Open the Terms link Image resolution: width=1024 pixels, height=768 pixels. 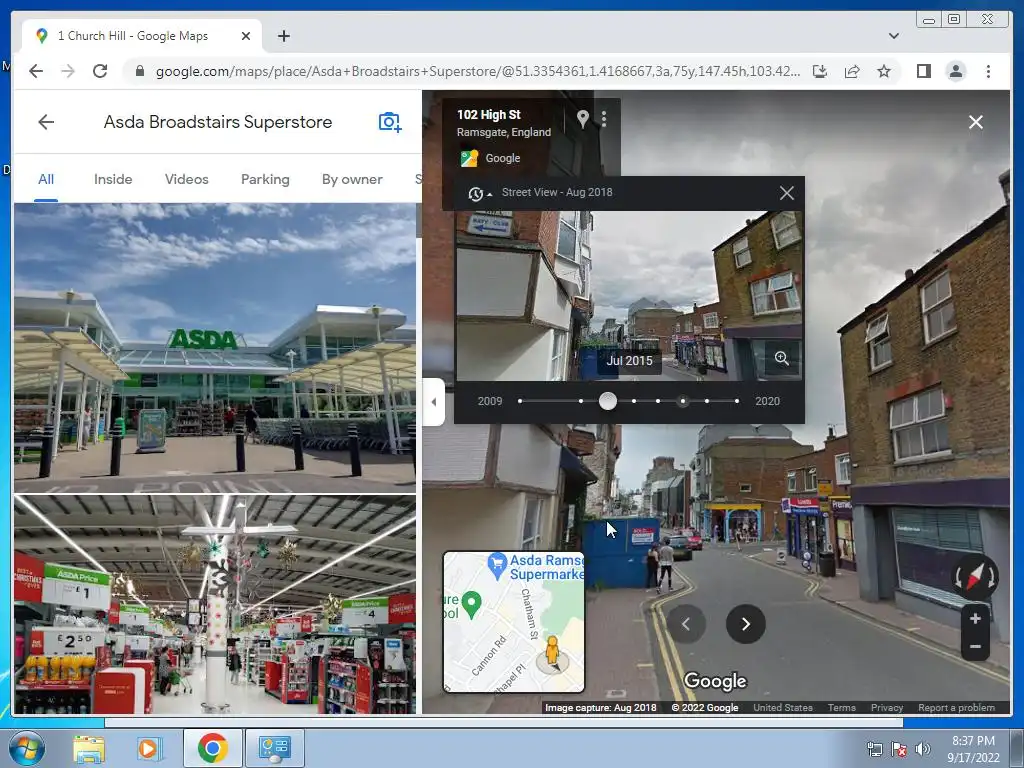coord(842,707)
